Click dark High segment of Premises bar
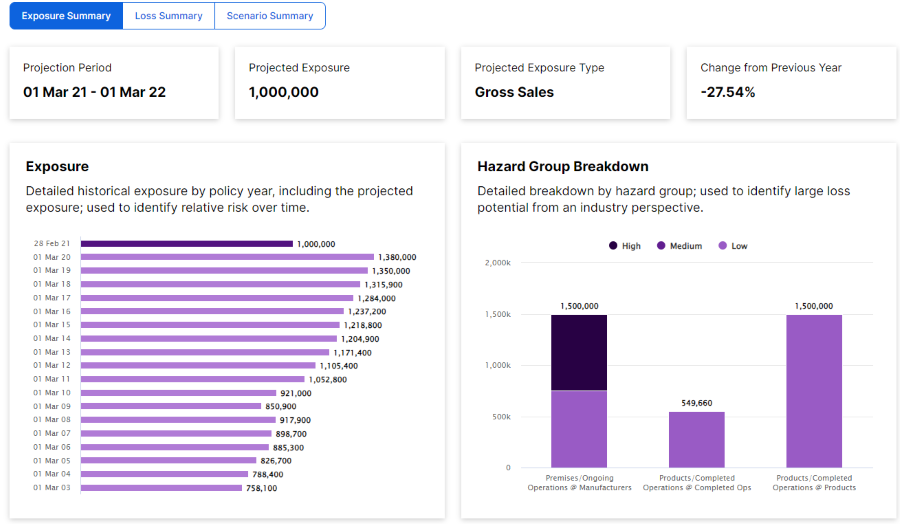The image size is (900, 524). tap(579, 352)
